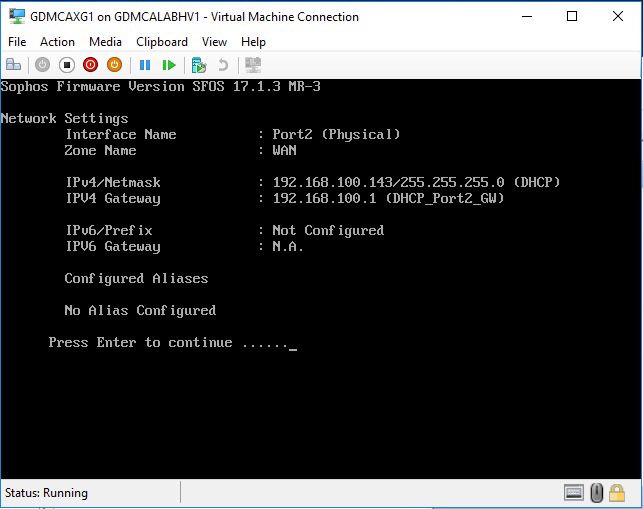Click the Revert undo arrow icon
The height and width of the screenshot is (509, 643).
pyautogui.click(x=223, y=65)
